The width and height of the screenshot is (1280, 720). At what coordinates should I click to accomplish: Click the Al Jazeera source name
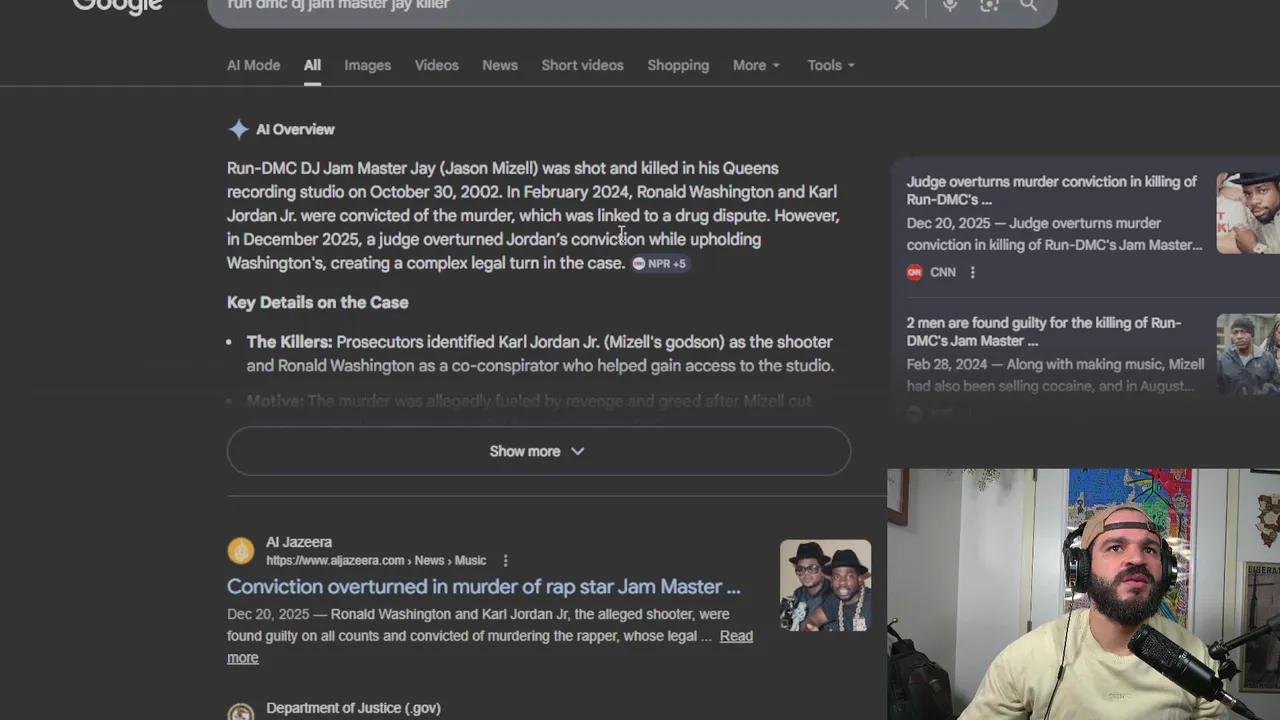(x=299, y=542)
